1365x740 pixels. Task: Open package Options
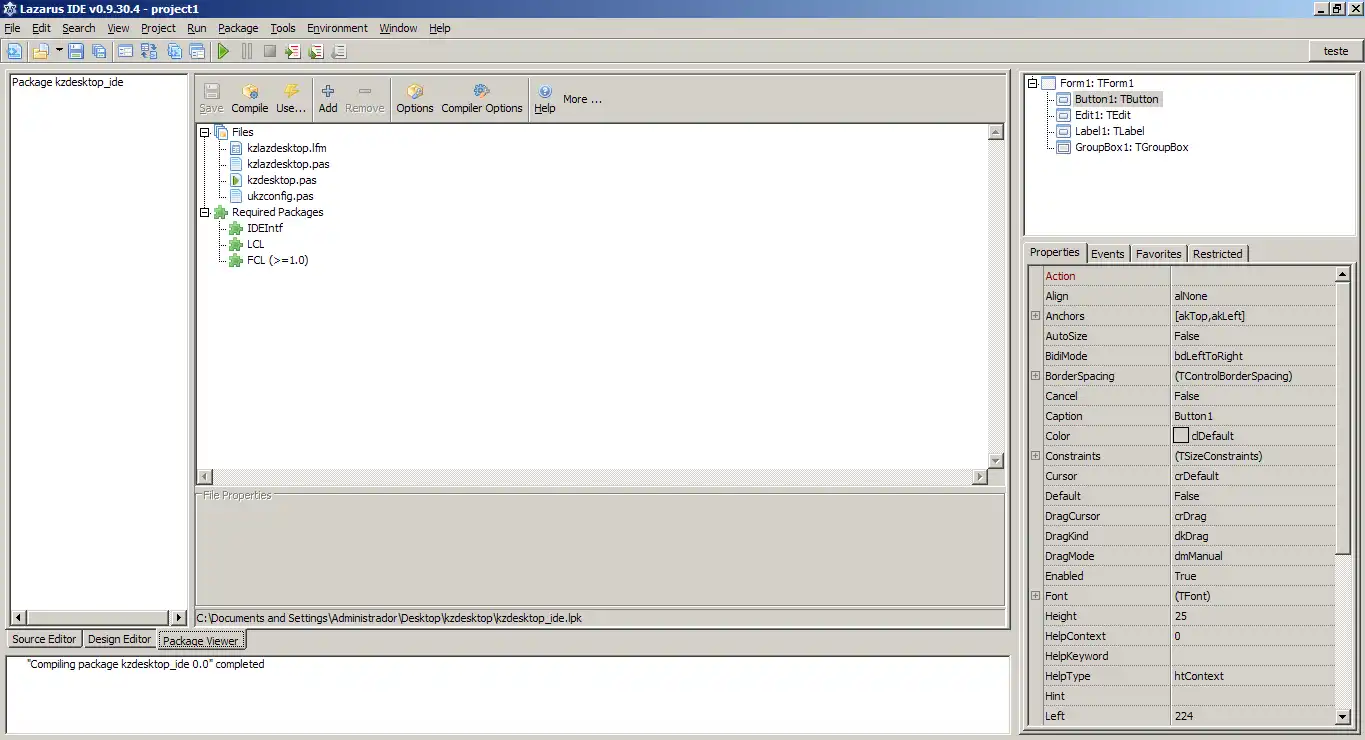click(415, 98)
